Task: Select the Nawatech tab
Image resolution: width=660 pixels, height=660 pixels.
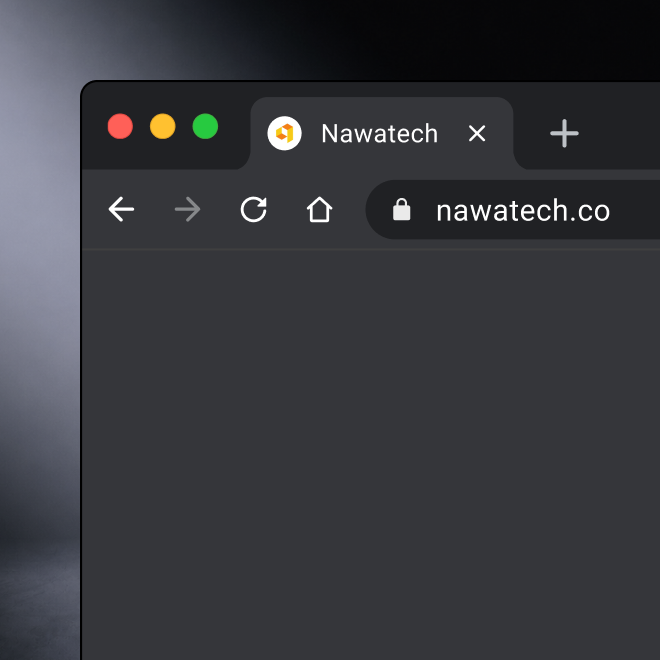Action: (x=381, y=133)
